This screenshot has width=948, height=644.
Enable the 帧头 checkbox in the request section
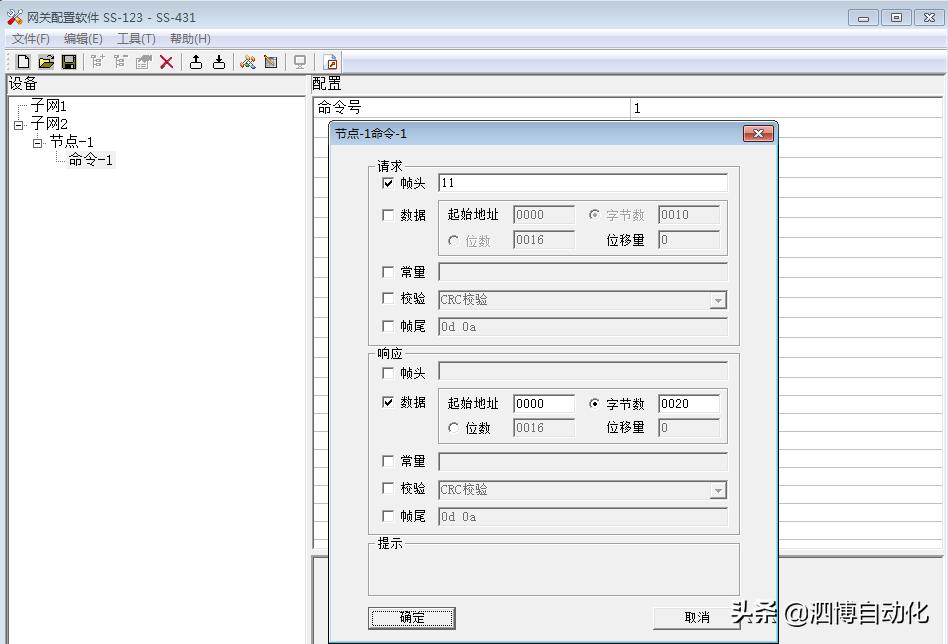(x=390, y=183)
